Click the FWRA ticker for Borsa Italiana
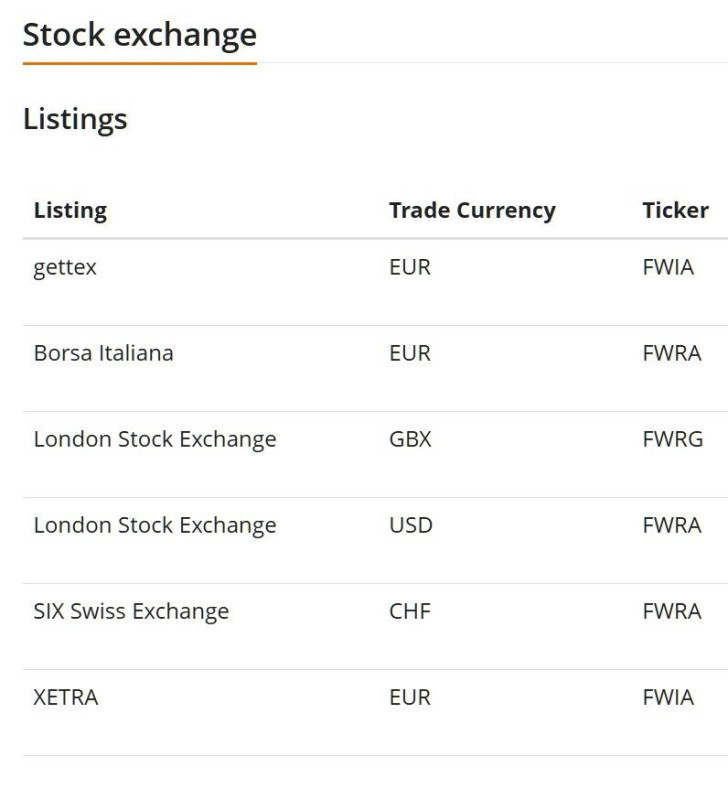Viewport: 728px width, 800px height. click(x=672, y=353)
